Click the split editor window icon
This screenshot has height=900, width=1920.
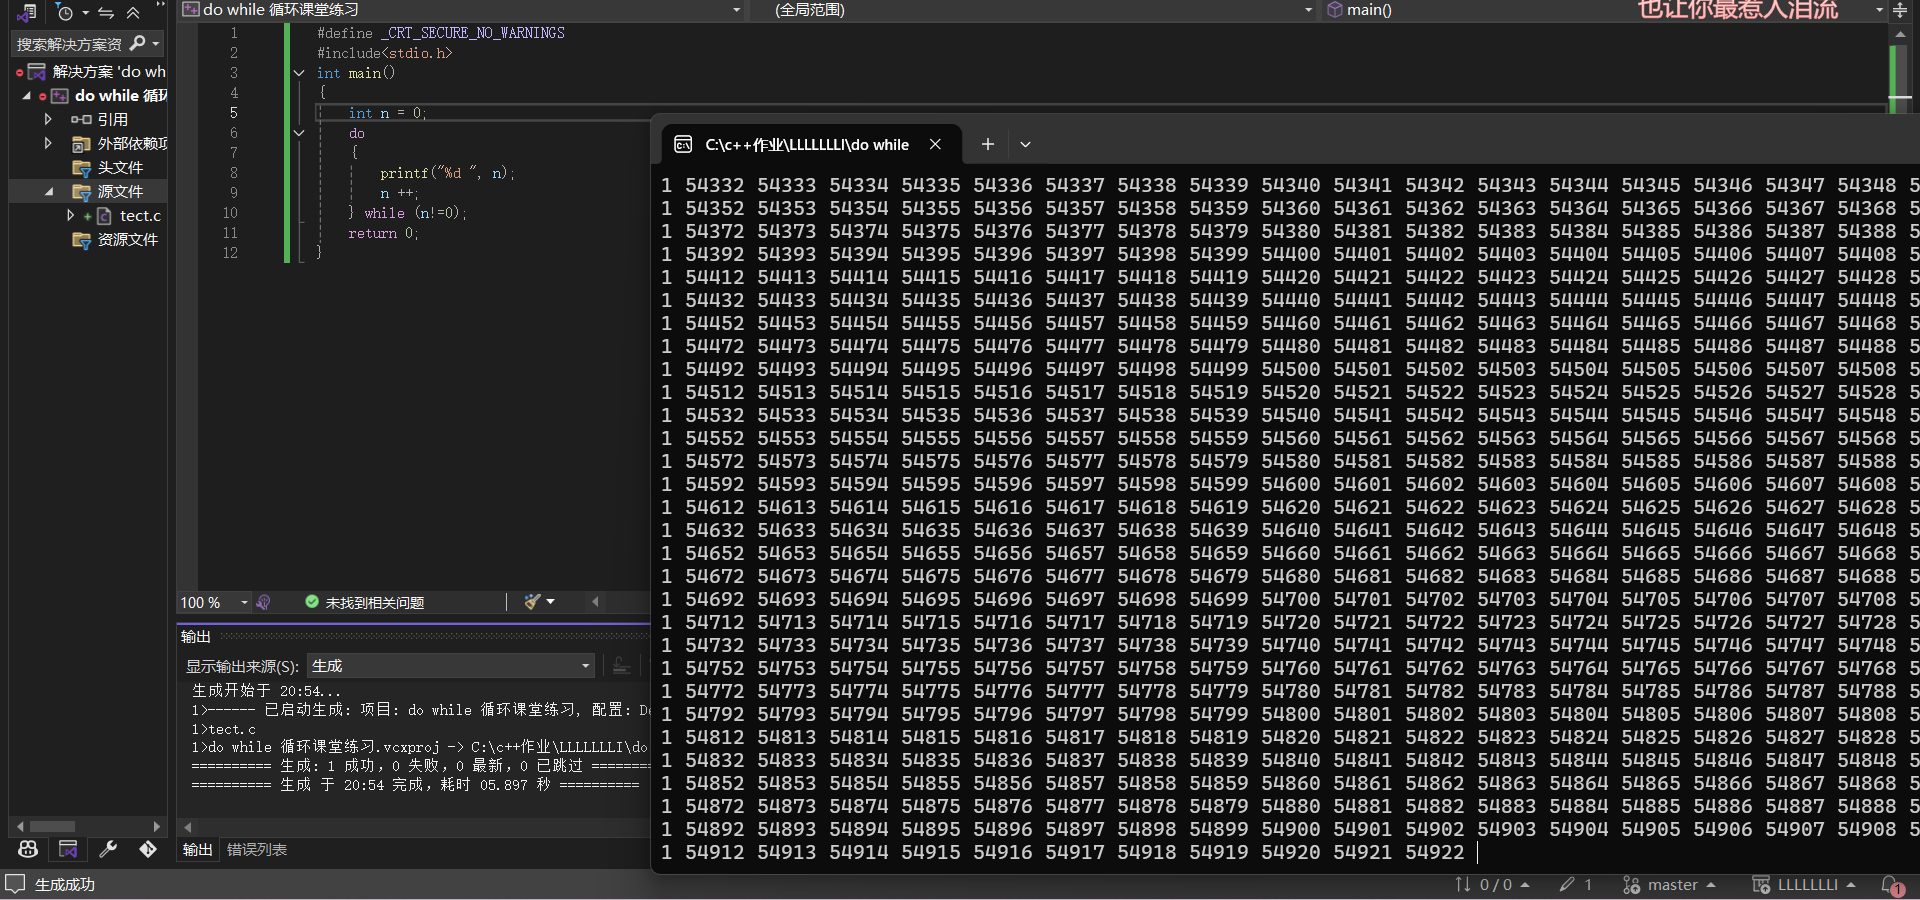click(1900, 10)
